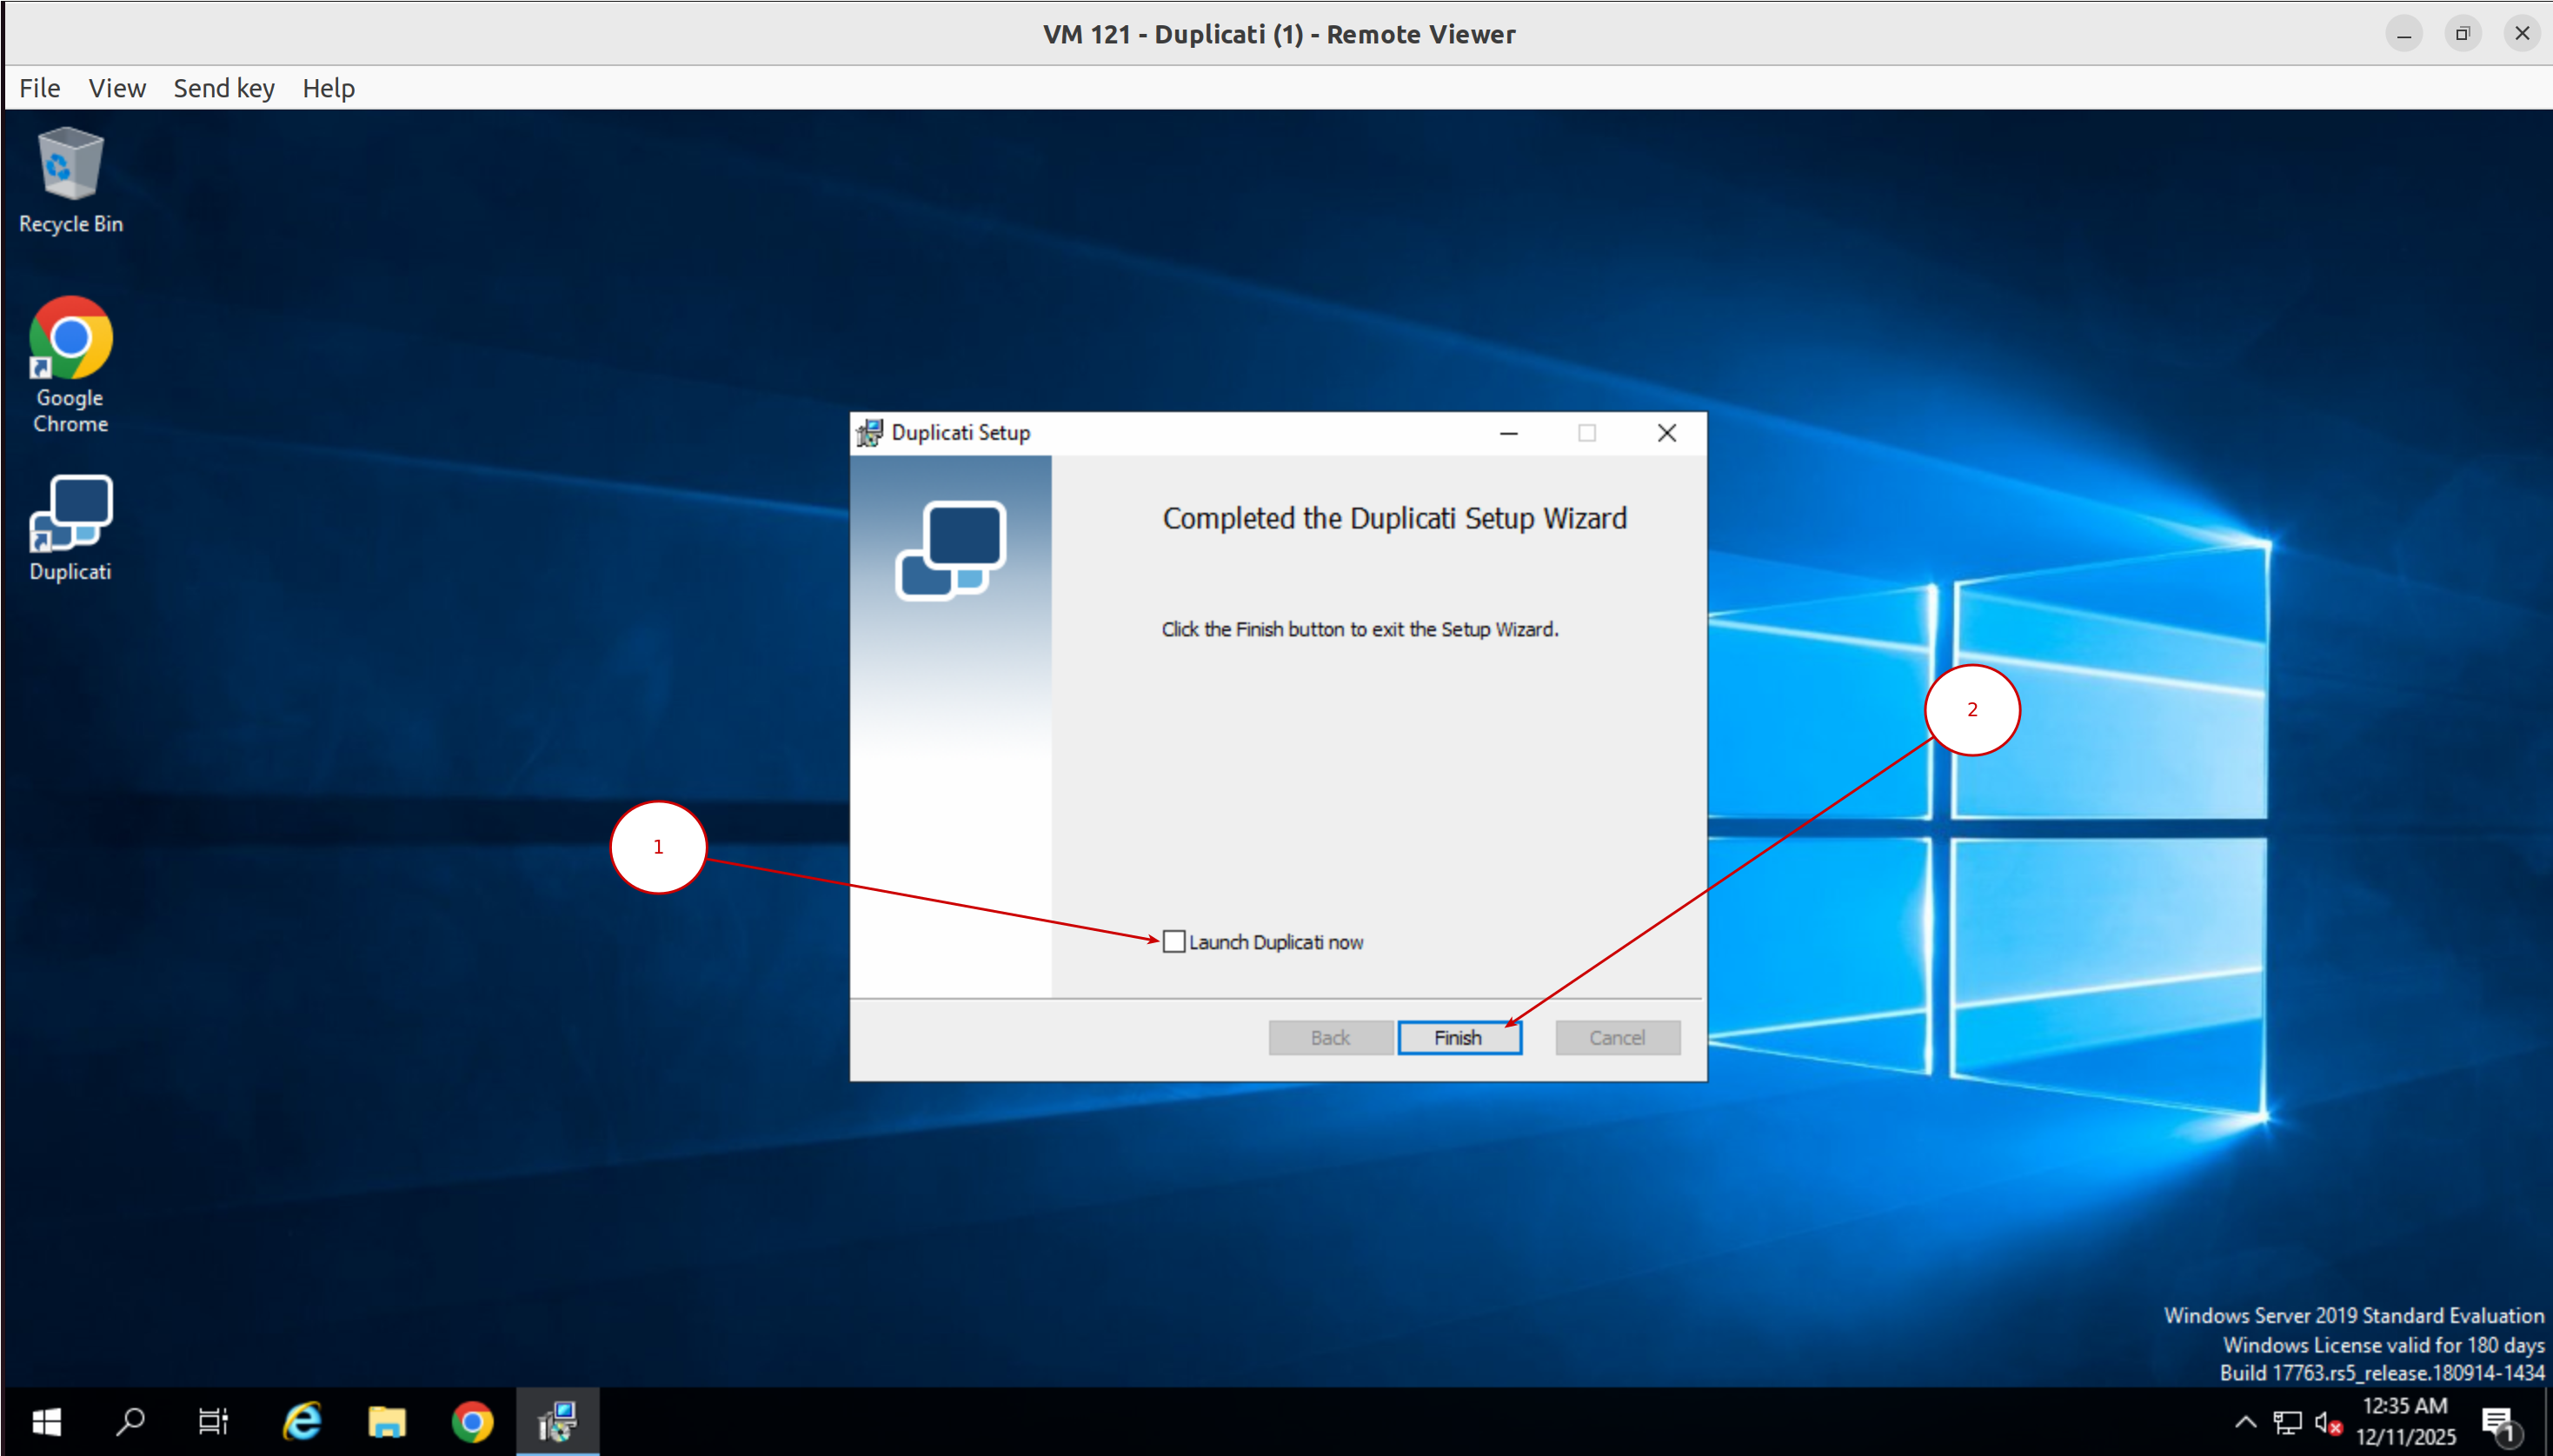Launch Chrome from the taskbar
Screen dimensions: 2553x1456
tap(472, 1421)
